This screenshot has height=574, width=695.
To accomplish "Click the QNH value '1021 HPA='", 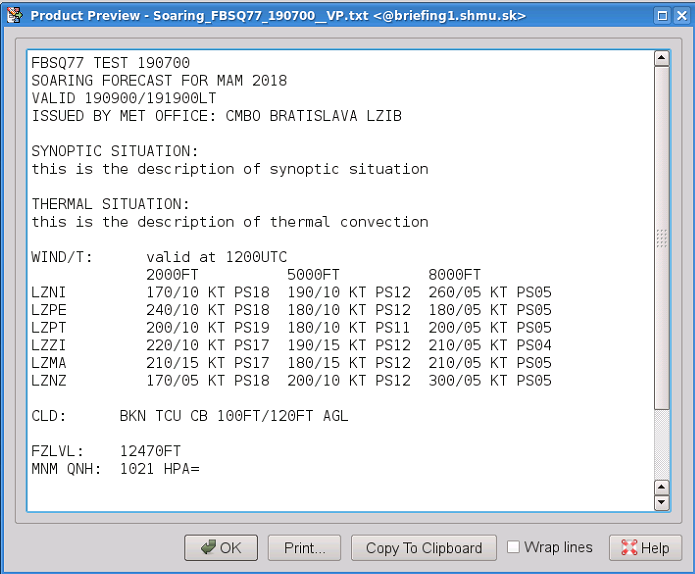I will 160,469.
